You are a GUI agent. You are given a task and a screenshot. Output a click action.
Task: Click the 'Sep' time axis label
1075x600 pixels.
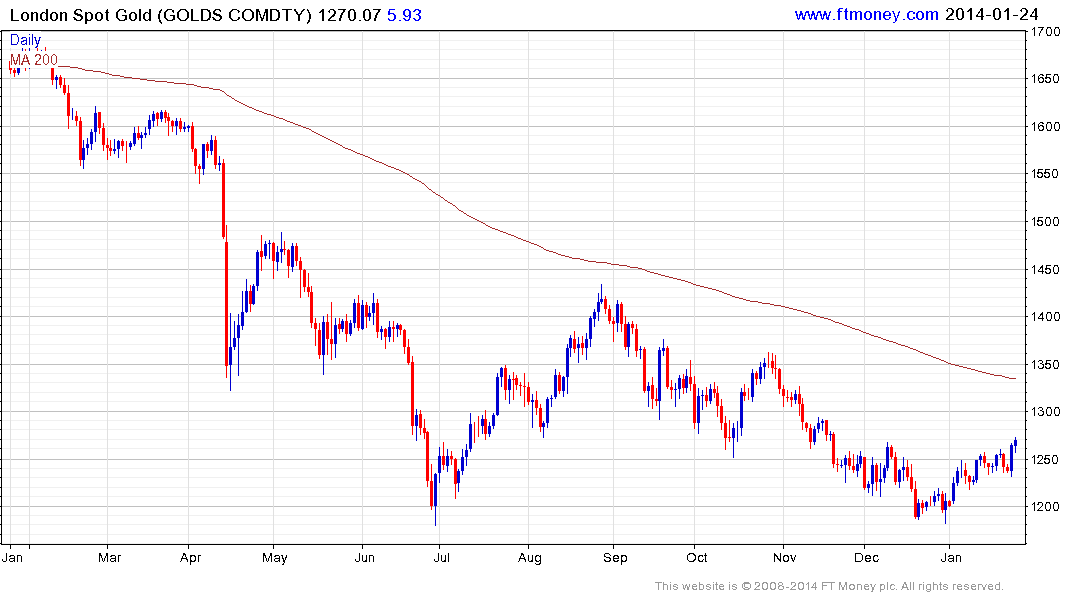pos(615,558)
